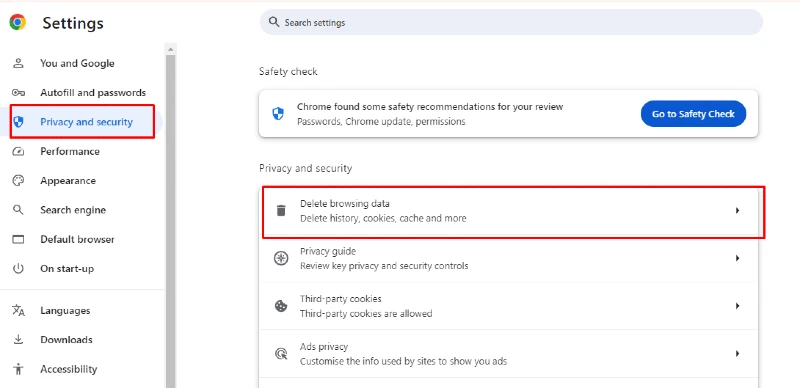Expand Ads privacy arrow
800x388 pixels.
coord(737,354)
